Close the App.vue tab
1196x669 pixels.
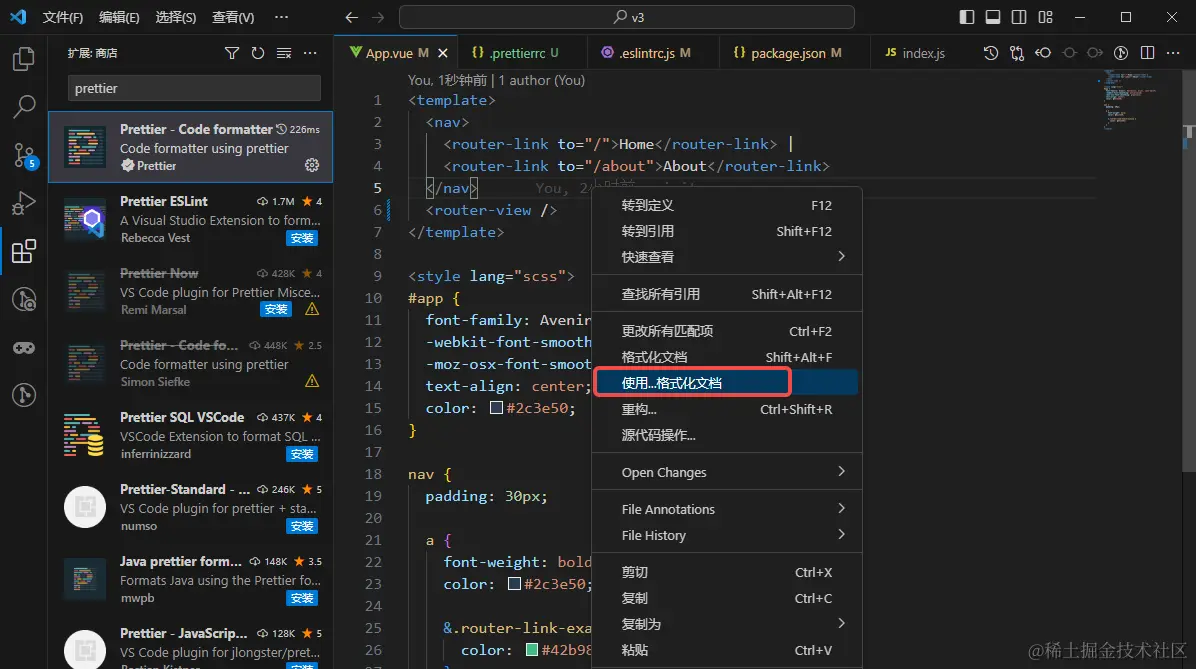(442, 53)
